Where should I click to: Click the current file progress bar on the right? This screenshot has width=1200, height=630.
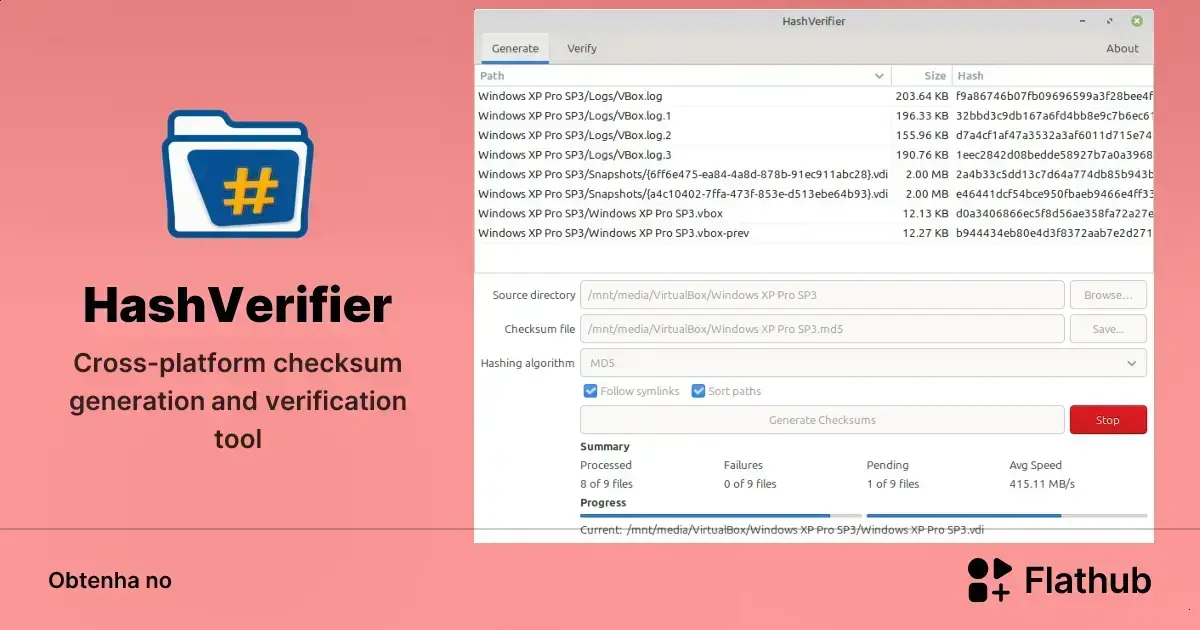(x=1007, y=516)
